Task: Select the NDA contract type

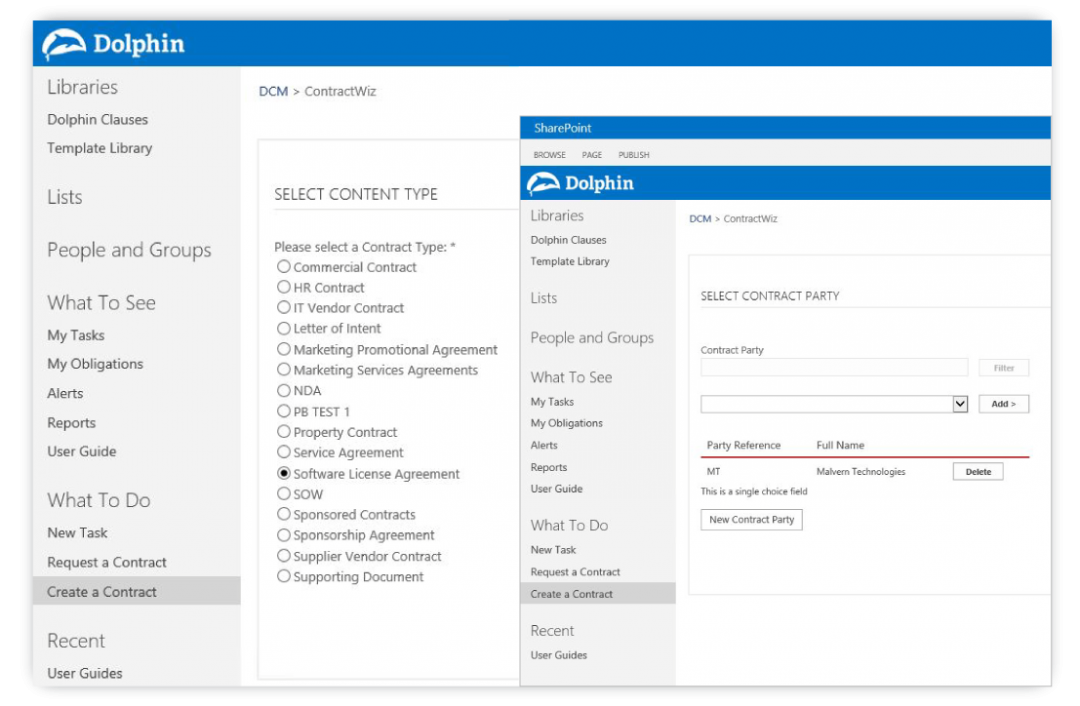Action: (x=283, y=391)
